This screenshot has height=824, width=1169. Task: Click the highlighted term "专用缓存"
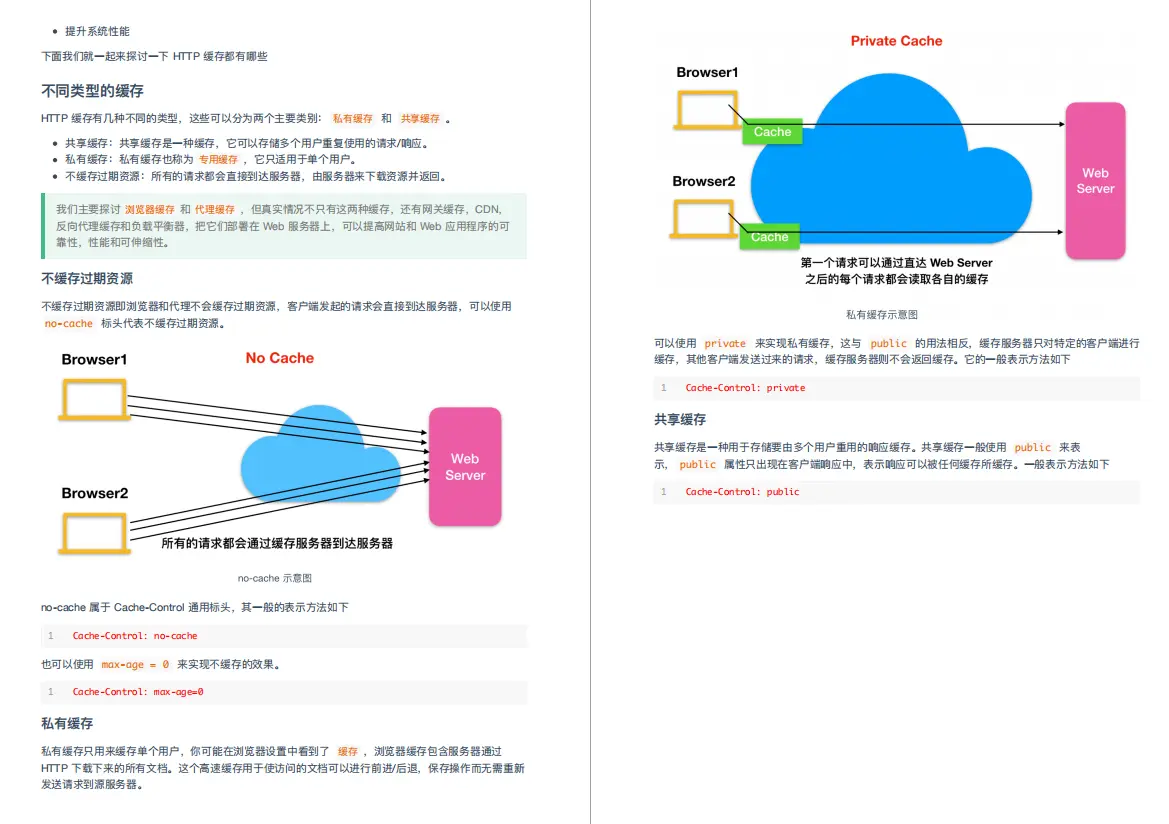click(x=218, y=160)
